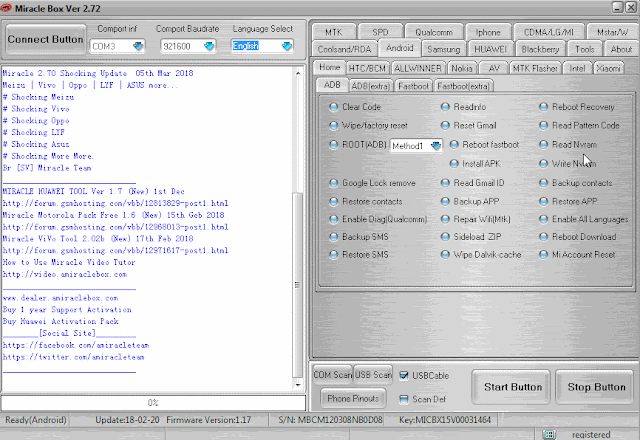This screenshot has height=440, width=640.
Task: Click the Firmware Version:1.17 status text
Action: tap(209, 420)
